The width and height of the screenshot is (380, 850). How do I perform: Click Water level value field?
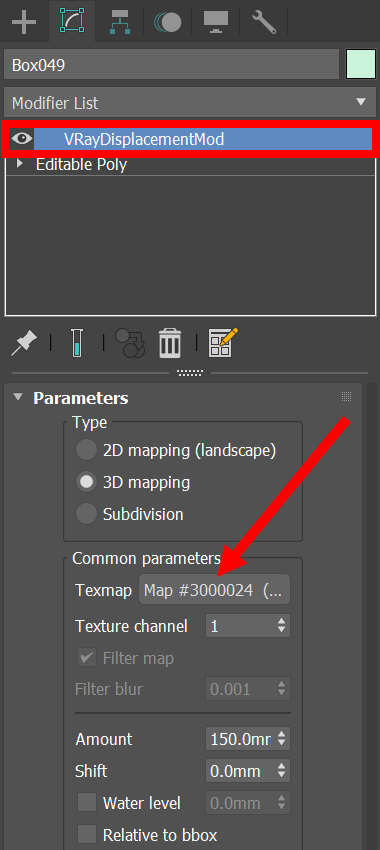pos(240,803)
